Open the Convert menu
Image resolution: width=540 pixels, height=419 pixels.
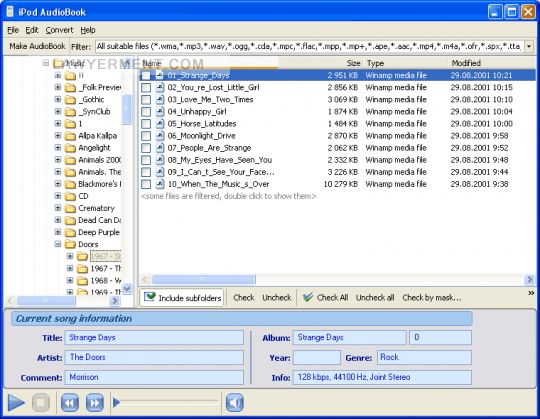pos(59,30)
